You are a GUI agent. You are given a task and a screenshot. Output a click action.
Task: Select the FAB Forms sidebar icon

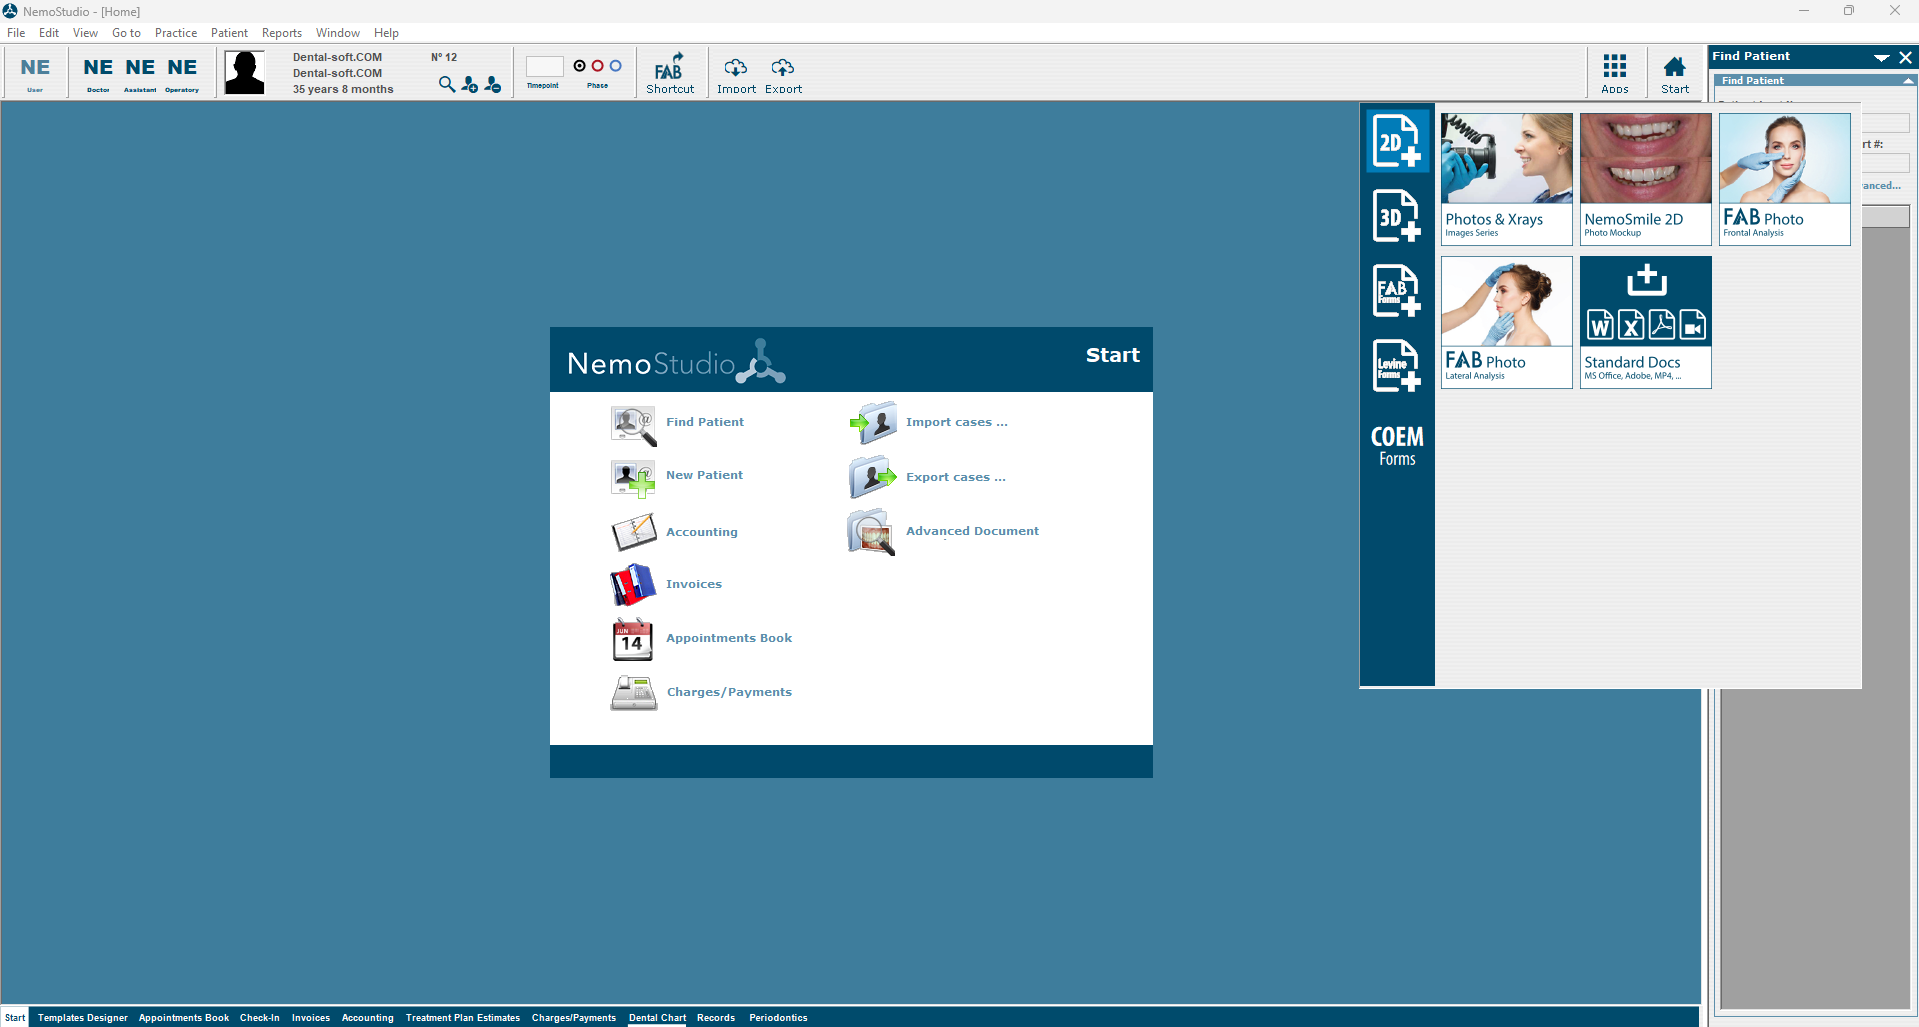click(1396, 291)
